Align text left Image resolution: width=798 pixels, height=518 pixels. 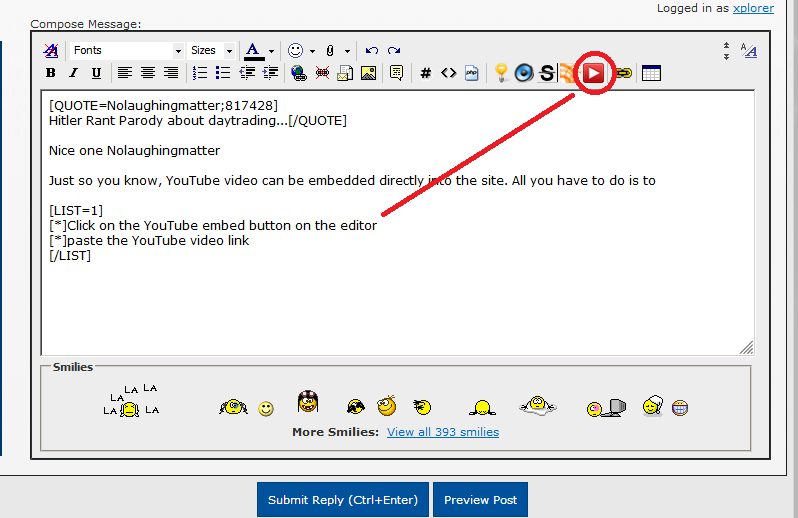point(125,73)
